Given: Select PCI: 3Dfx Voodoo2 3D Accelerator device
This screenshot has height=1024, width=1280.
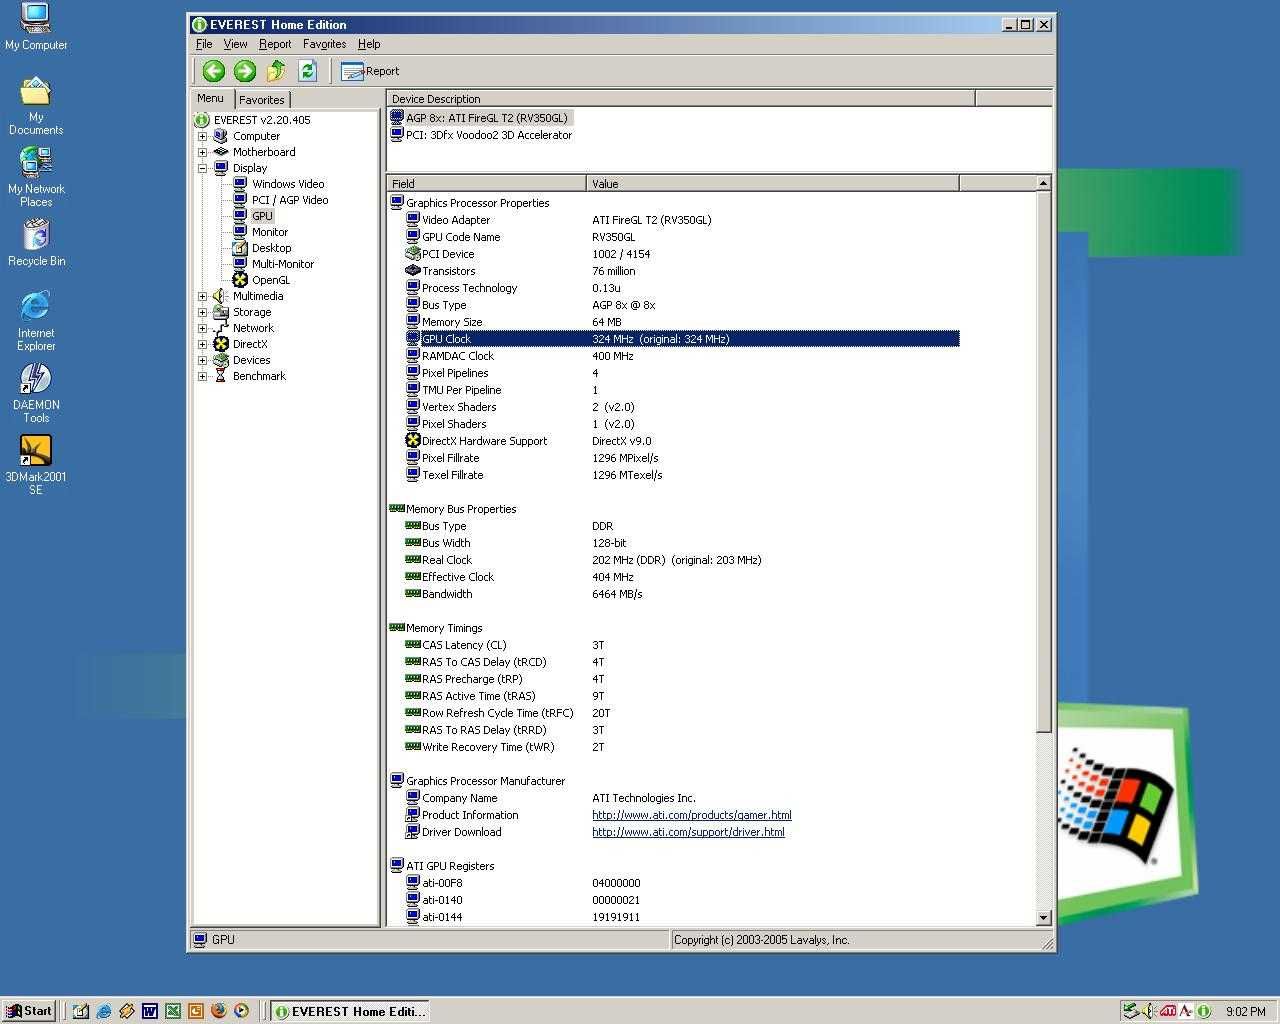Looking at the screenshot, I should (x=481, y=135).
